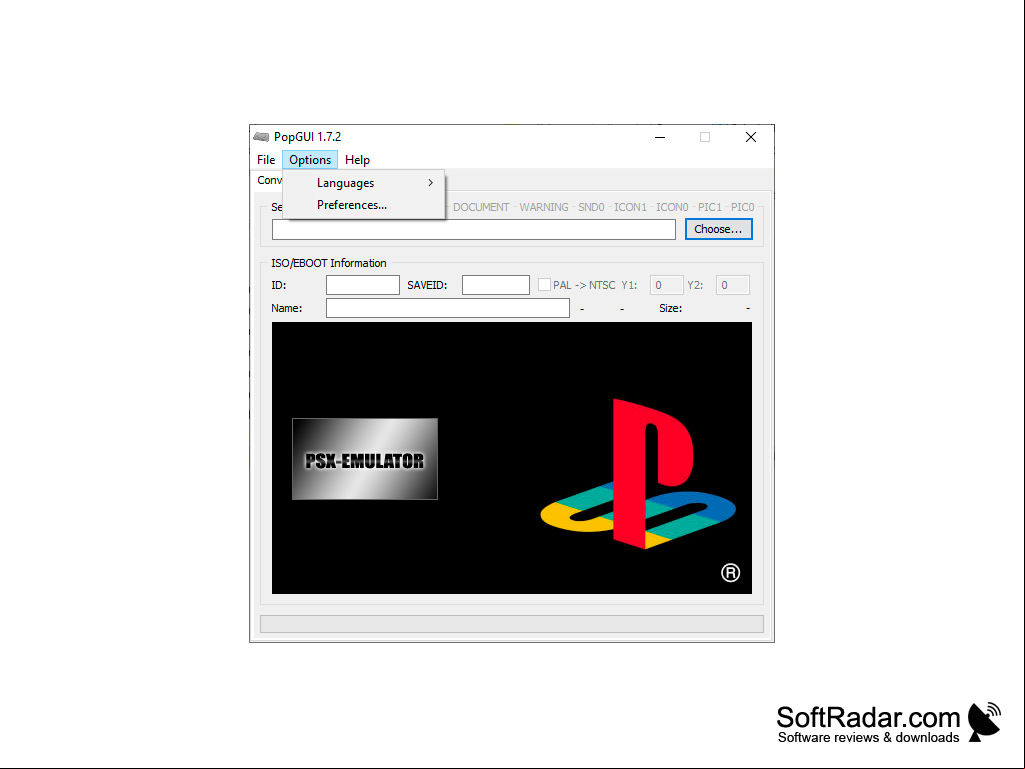This screenshot has height=769, width=1025.
Task: Select the WARNING label
Action: point(544,207)
